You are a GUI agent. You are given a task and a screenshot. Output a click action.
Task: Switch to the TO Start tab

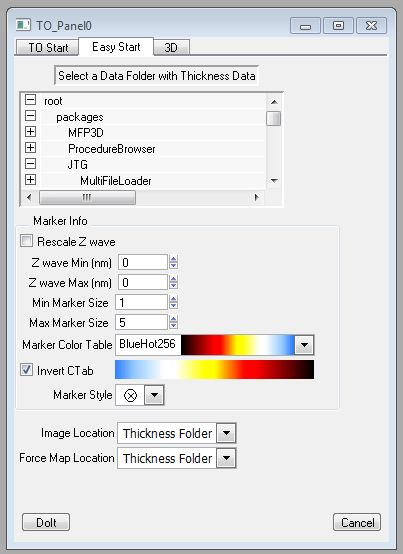pos(48,47)
